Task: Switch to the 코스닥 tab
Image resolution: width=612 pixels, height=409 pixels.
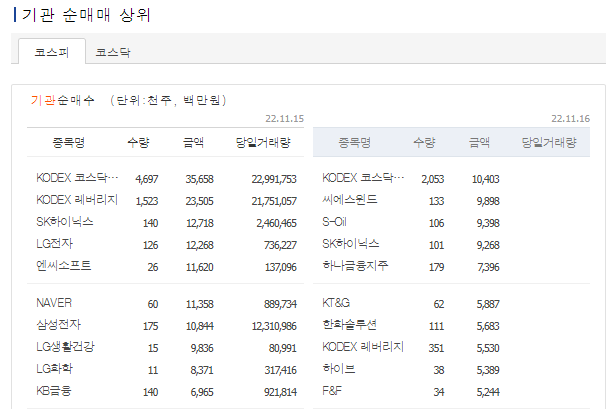Action: pyautogui.click(x=113, y=52)
